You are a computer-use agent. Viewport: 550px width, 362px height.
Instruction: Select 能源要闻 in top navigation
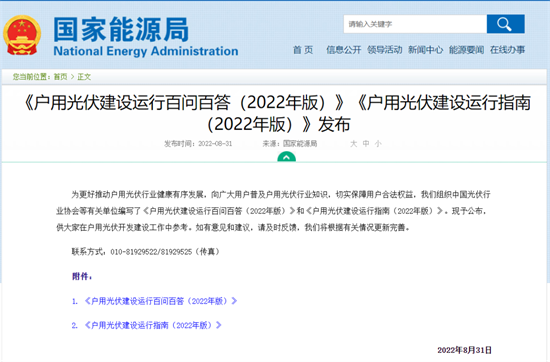[467, 50]
